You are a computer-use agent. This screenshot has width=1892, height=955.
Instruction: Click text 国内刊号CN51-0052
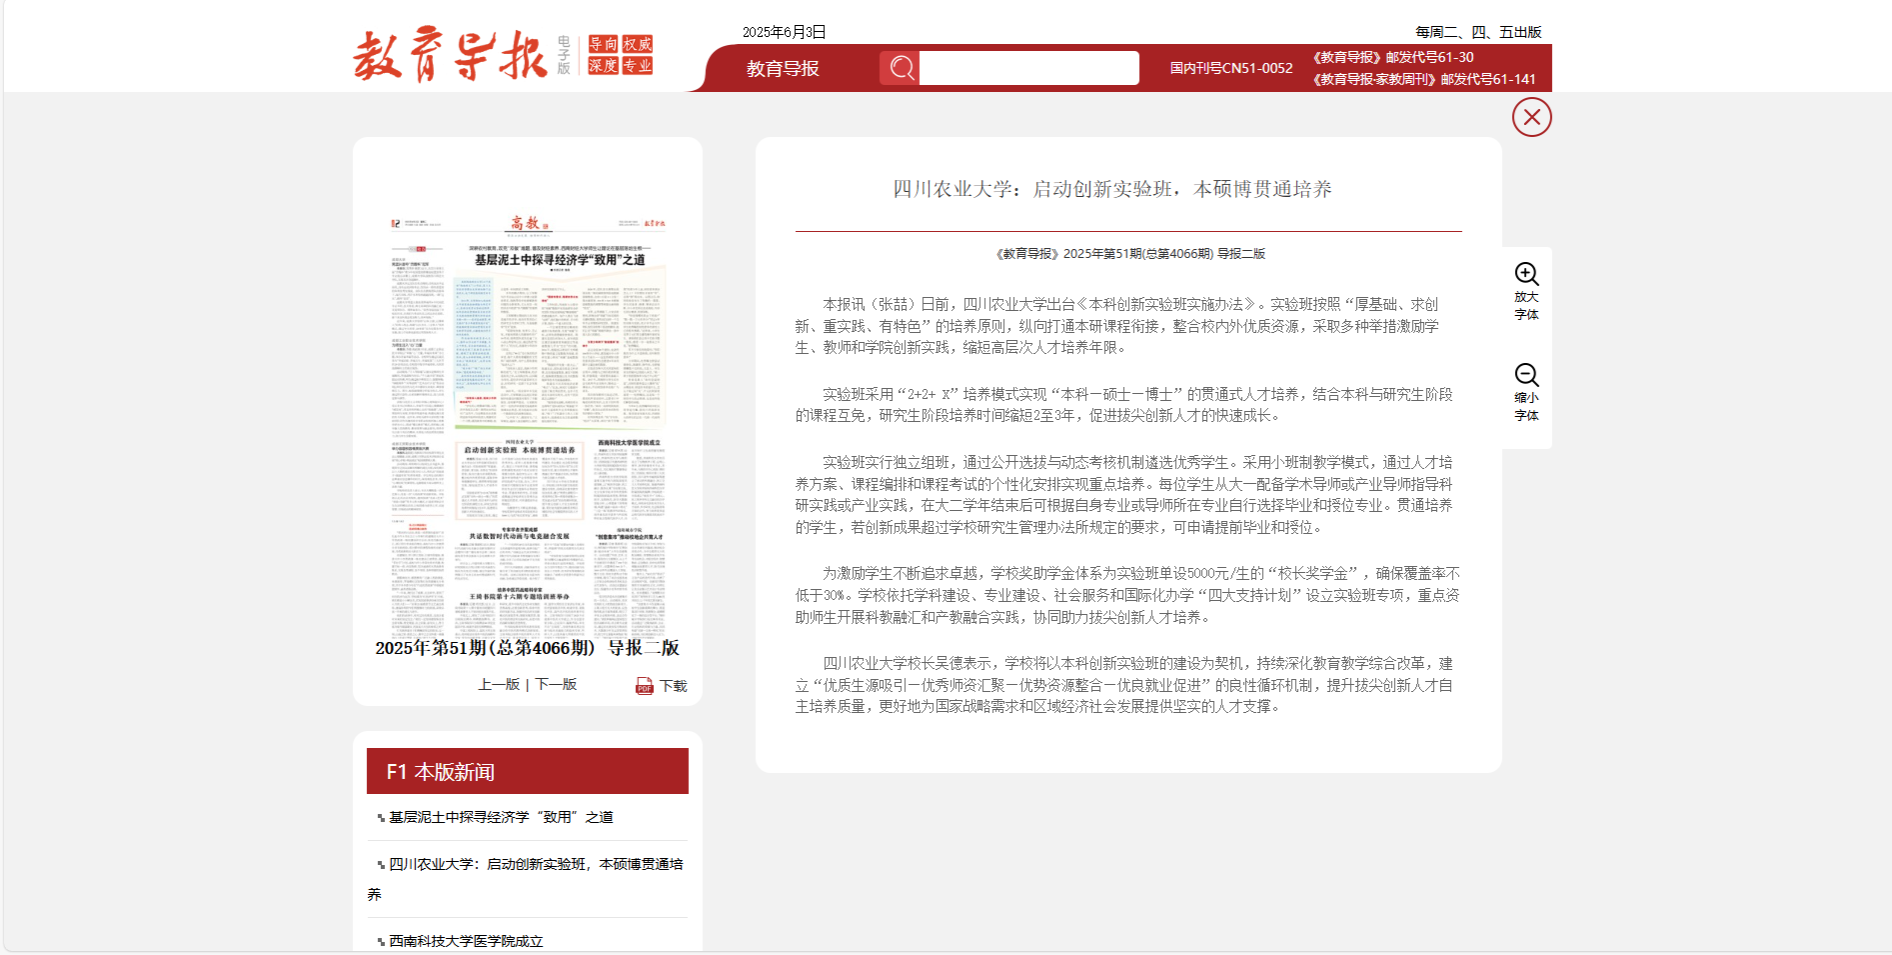pyautogui.click(x=1231, y=68)
